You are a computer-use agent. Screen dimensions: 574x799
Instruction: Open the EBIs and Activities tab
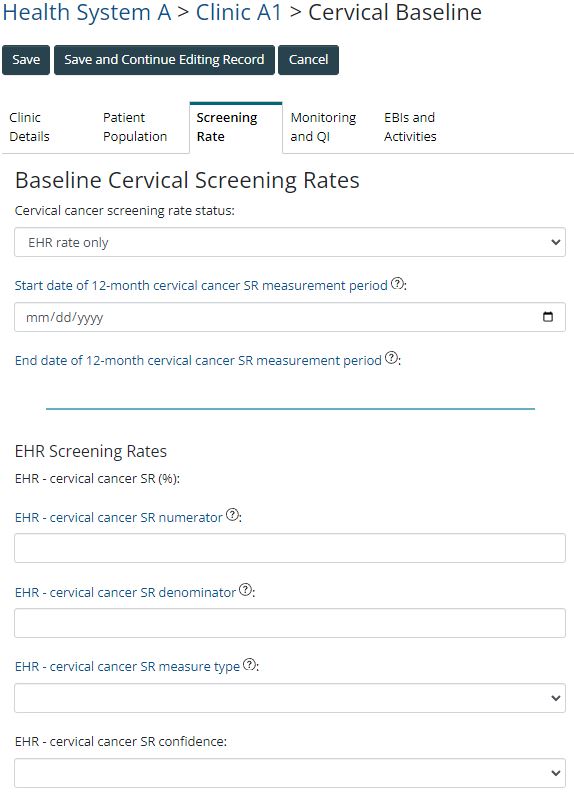click(410, 127)
